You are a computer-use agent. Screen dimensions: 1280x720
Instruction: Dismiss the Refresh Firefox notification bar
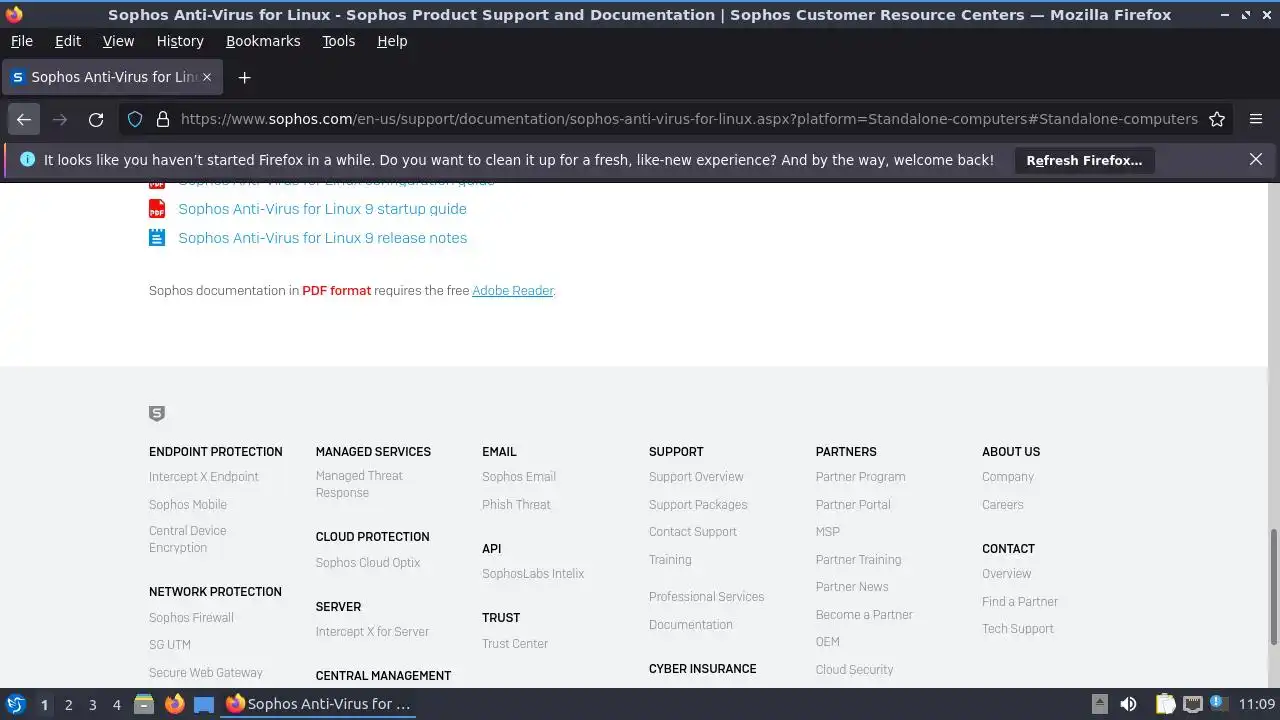[x=1256, y=159]
